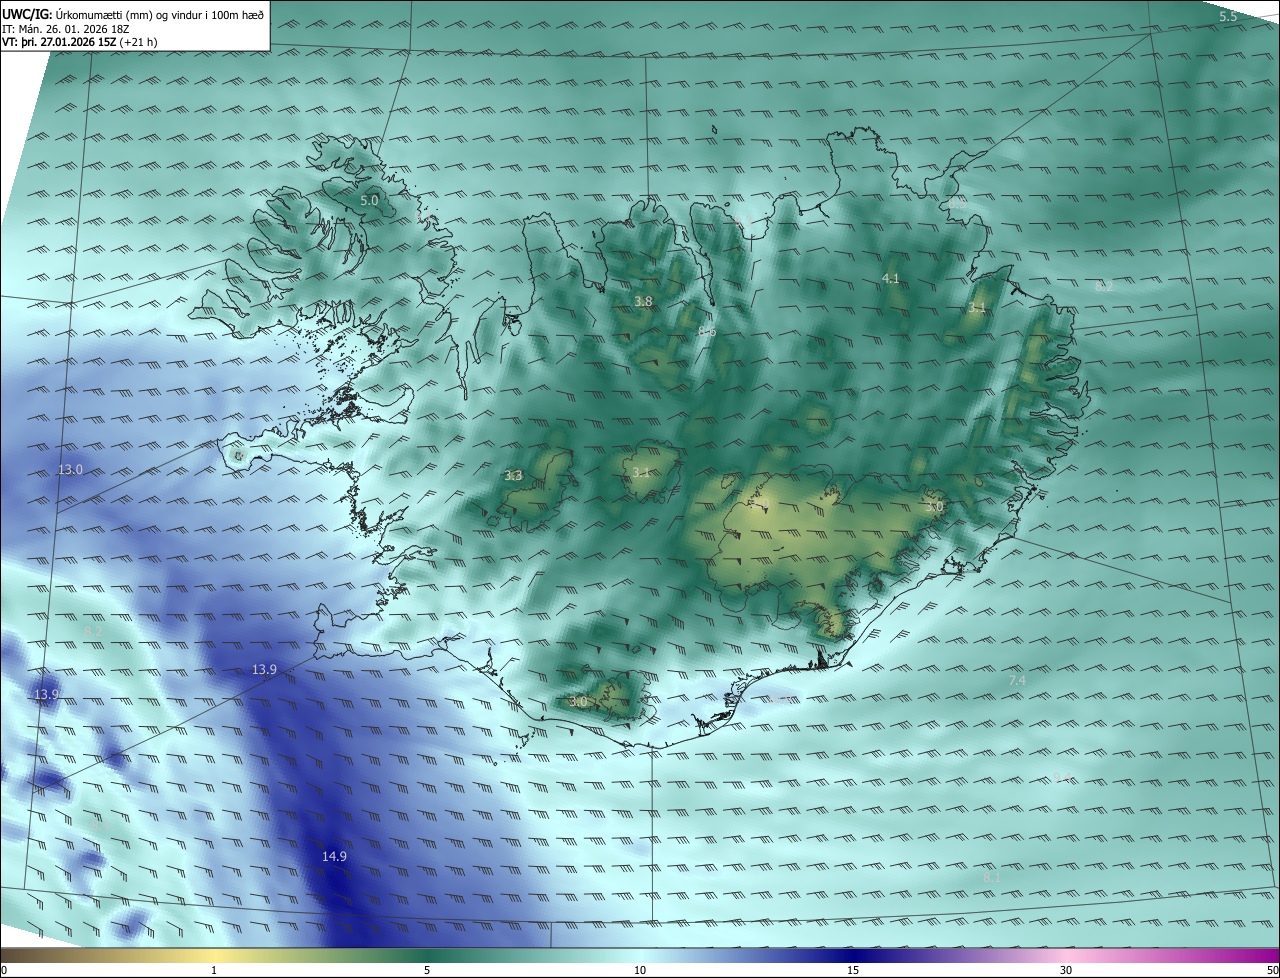Click the '1' tick on the color scale
The height and width of the screenshot is (978, 1280).
coord(214,970)
